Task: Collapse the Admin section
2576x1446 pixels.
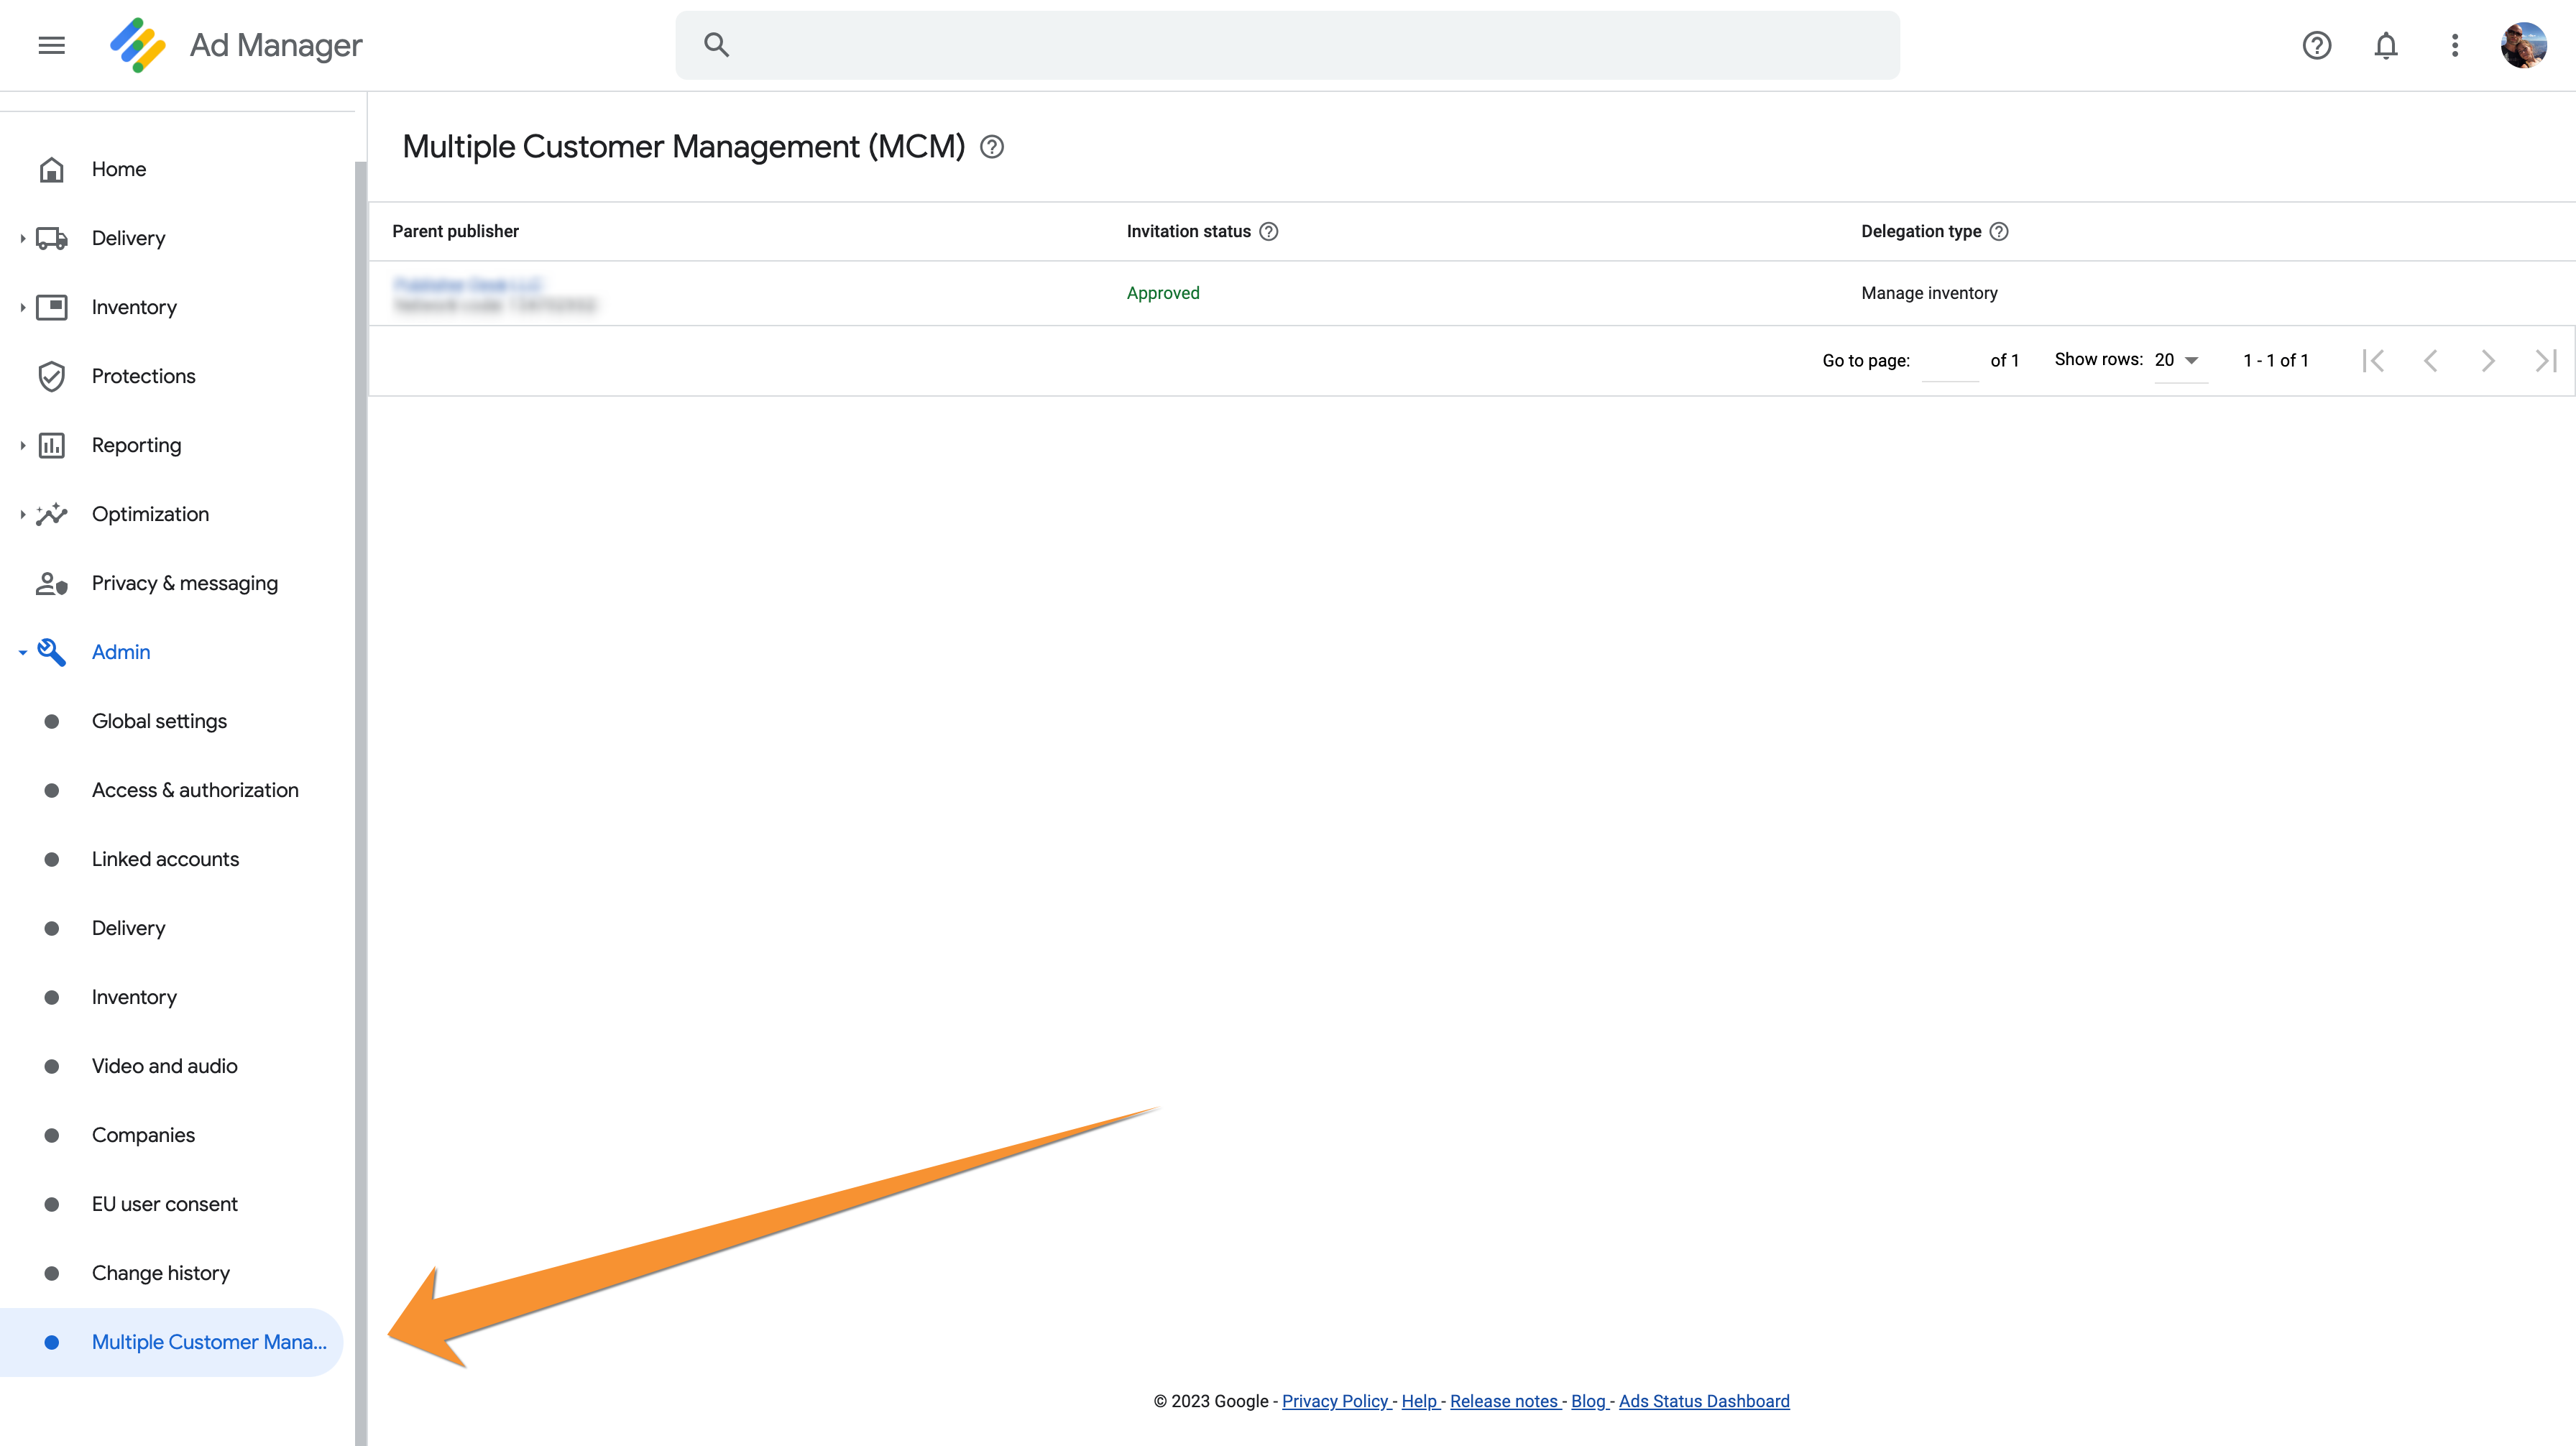Action: click(x=22, y=652)
